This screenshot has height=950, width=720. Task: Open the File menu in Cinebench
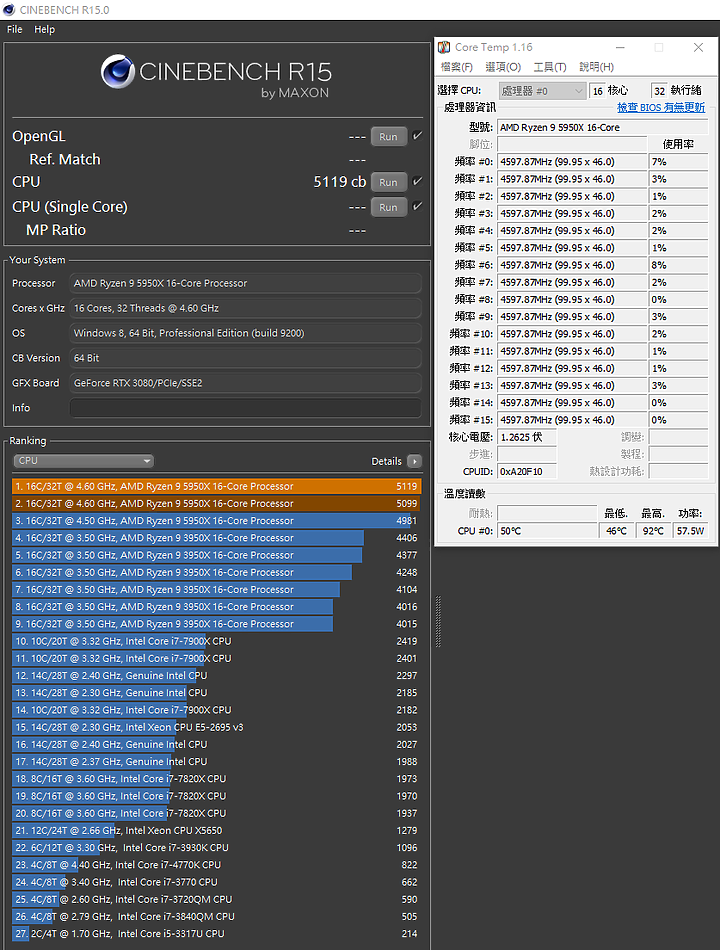[x=15, y=29]
